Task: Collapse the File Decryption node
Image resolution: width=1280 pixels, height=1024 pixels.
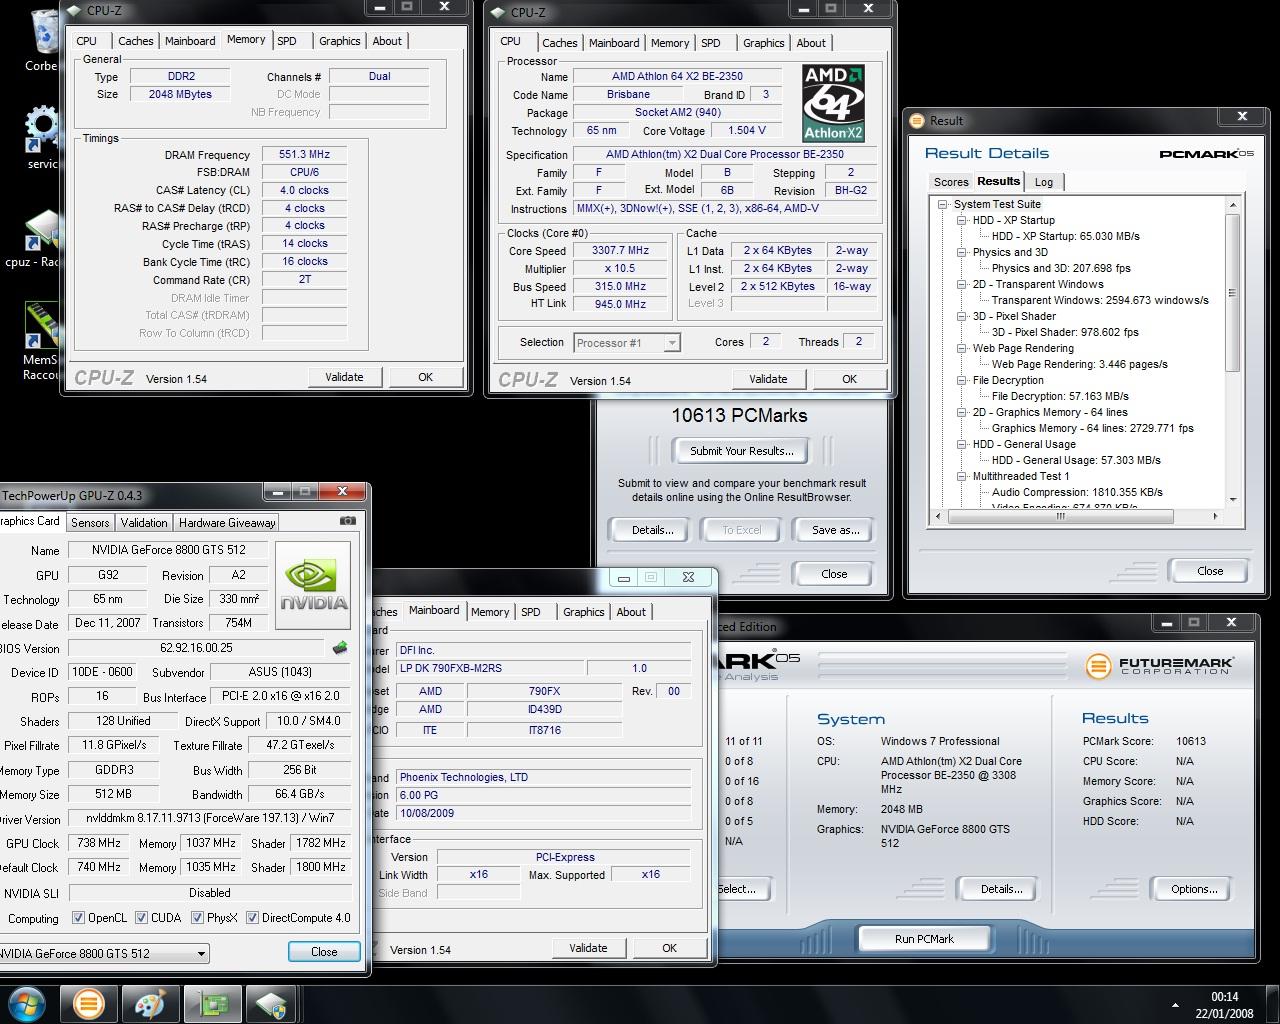Action: pyautogui.click(x=961, y=380)
